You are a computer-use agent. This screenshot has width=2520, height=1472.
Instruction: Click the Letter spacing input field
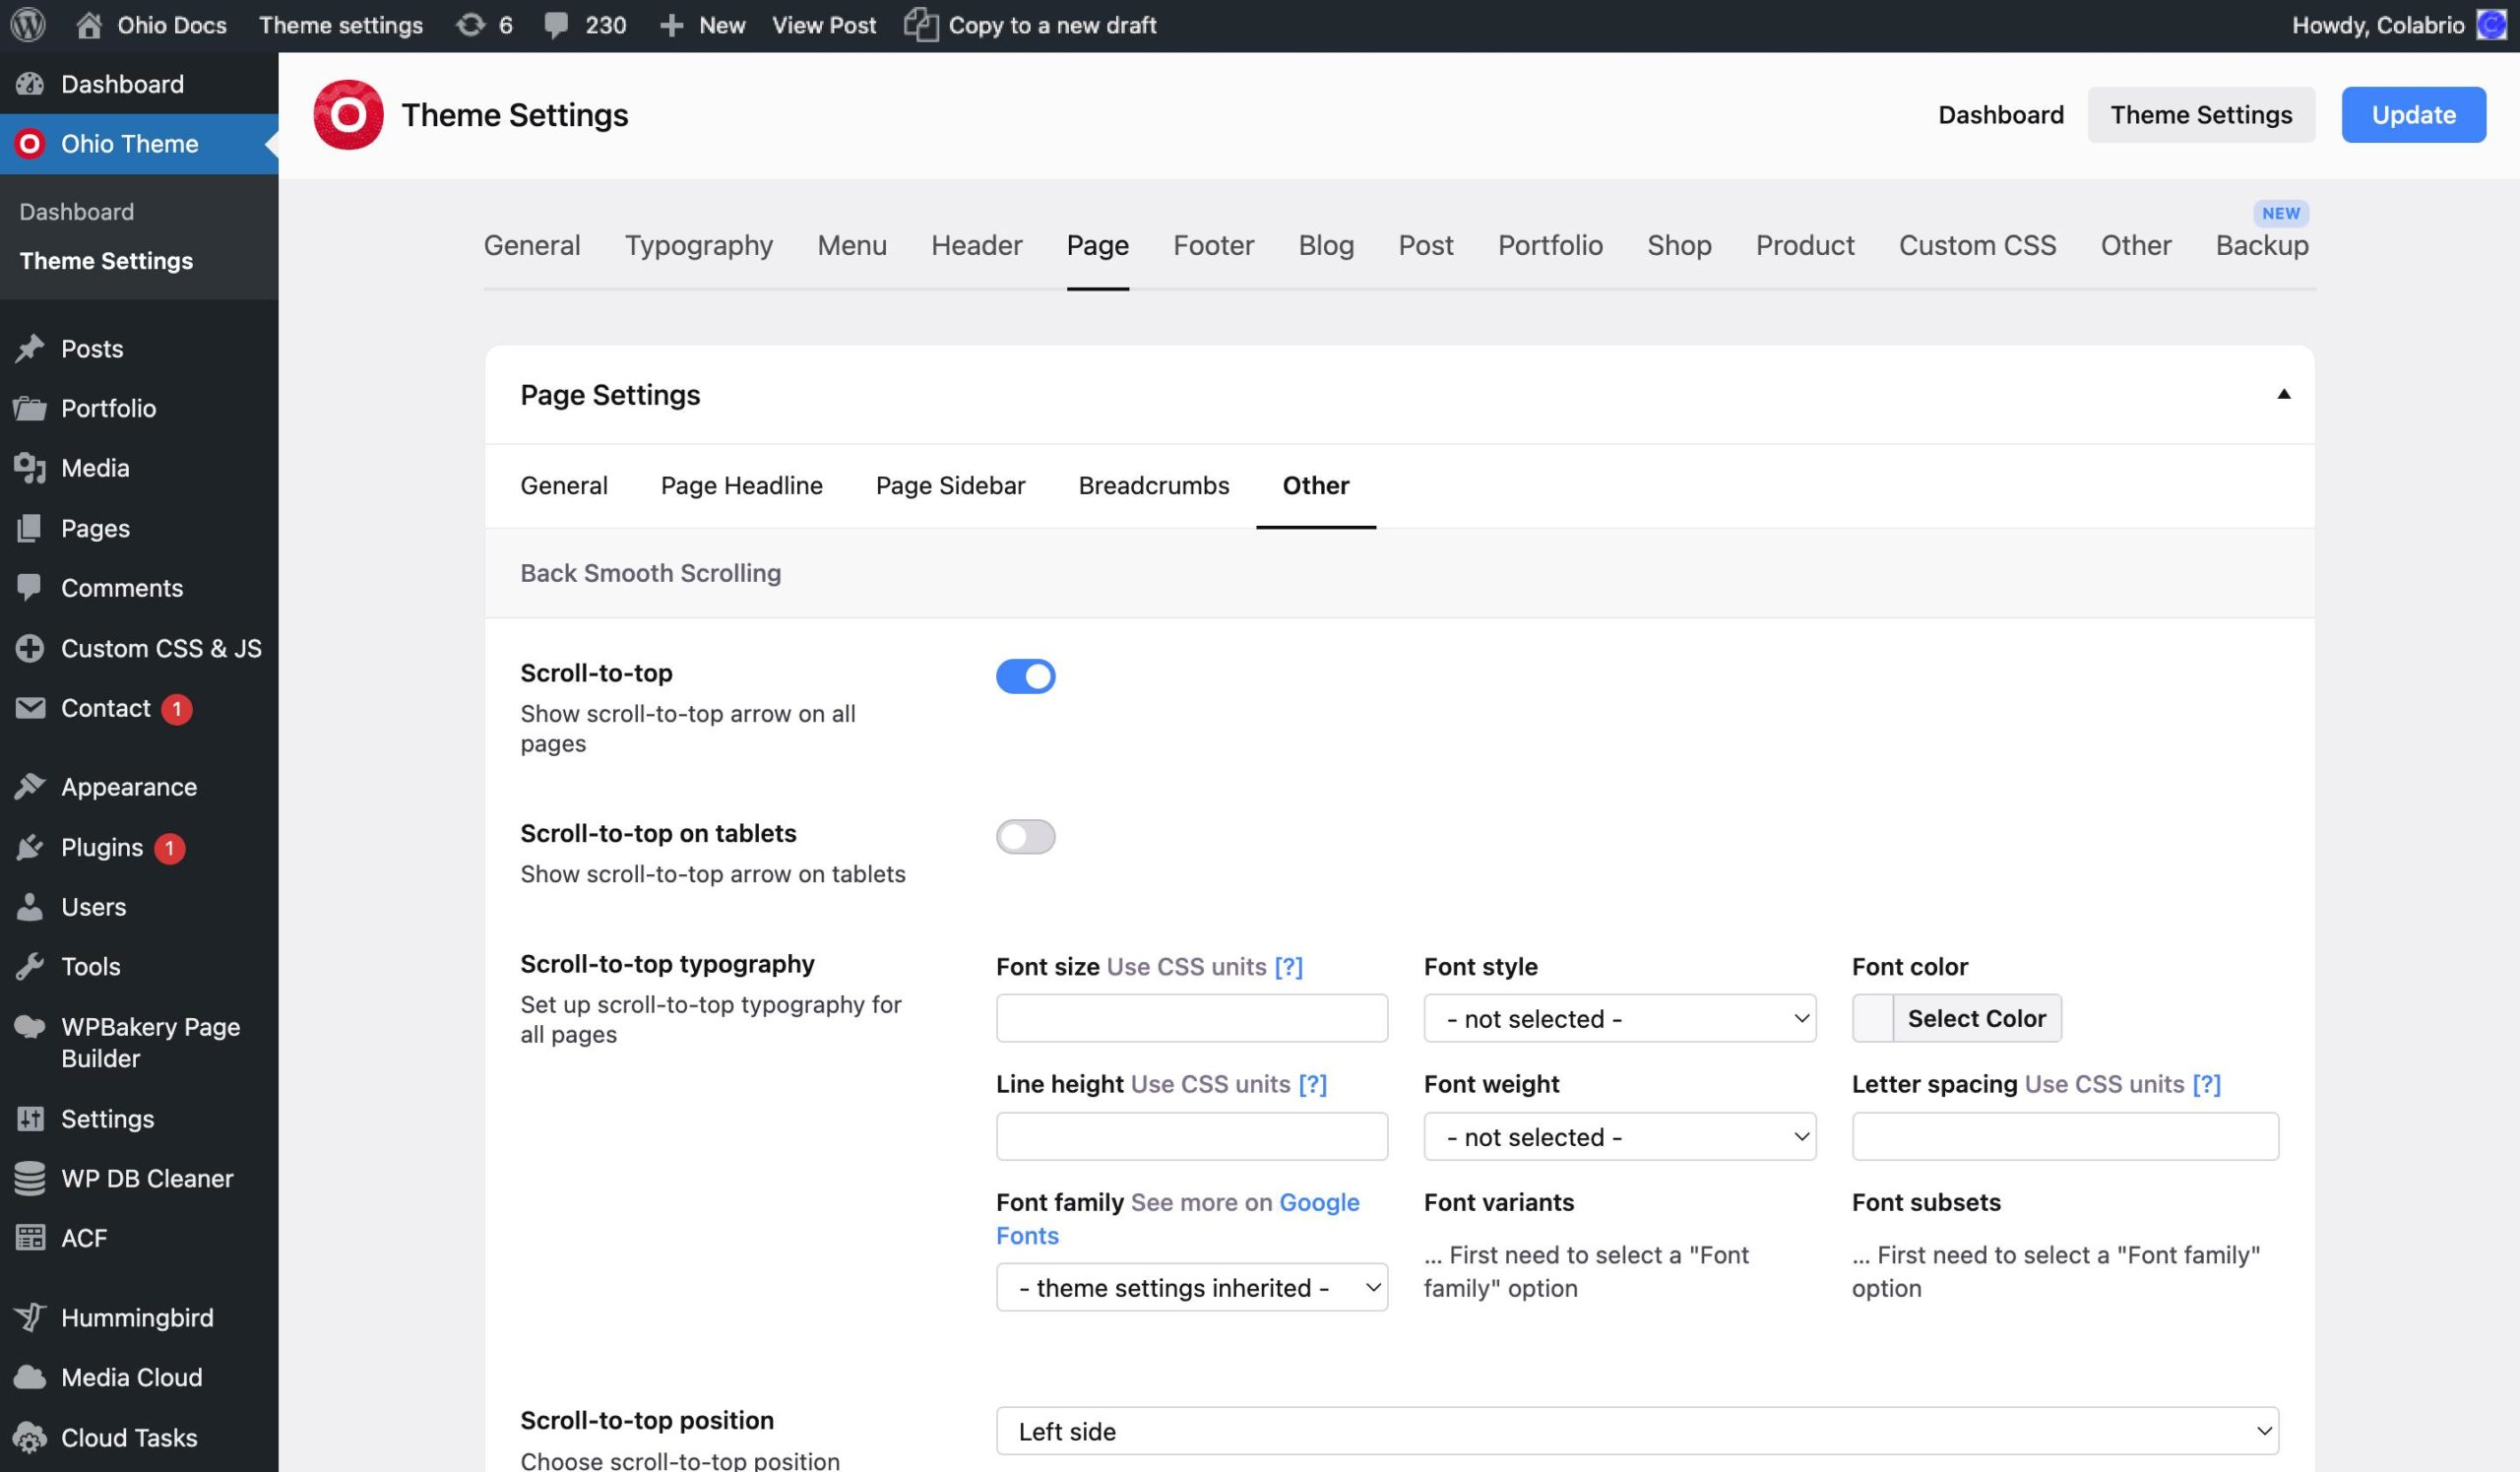point(2065,1136)
